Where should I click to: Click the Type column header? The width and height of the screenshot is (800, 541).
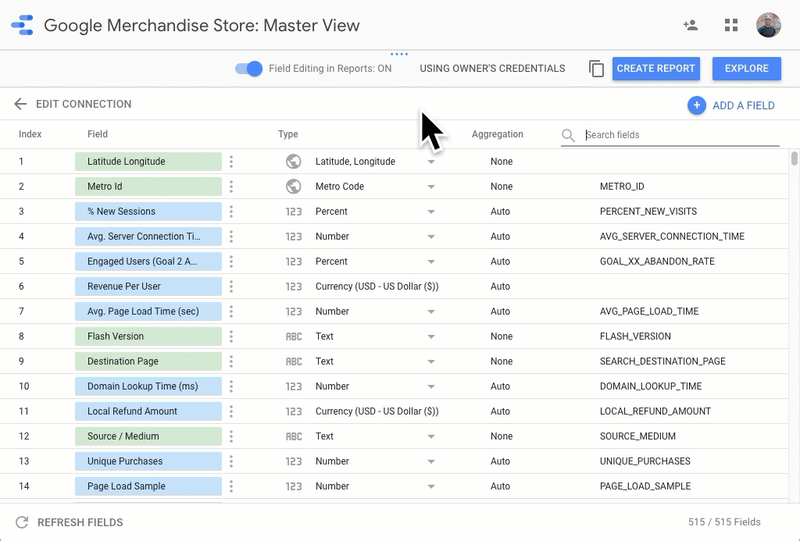click(x=288, y=134)
